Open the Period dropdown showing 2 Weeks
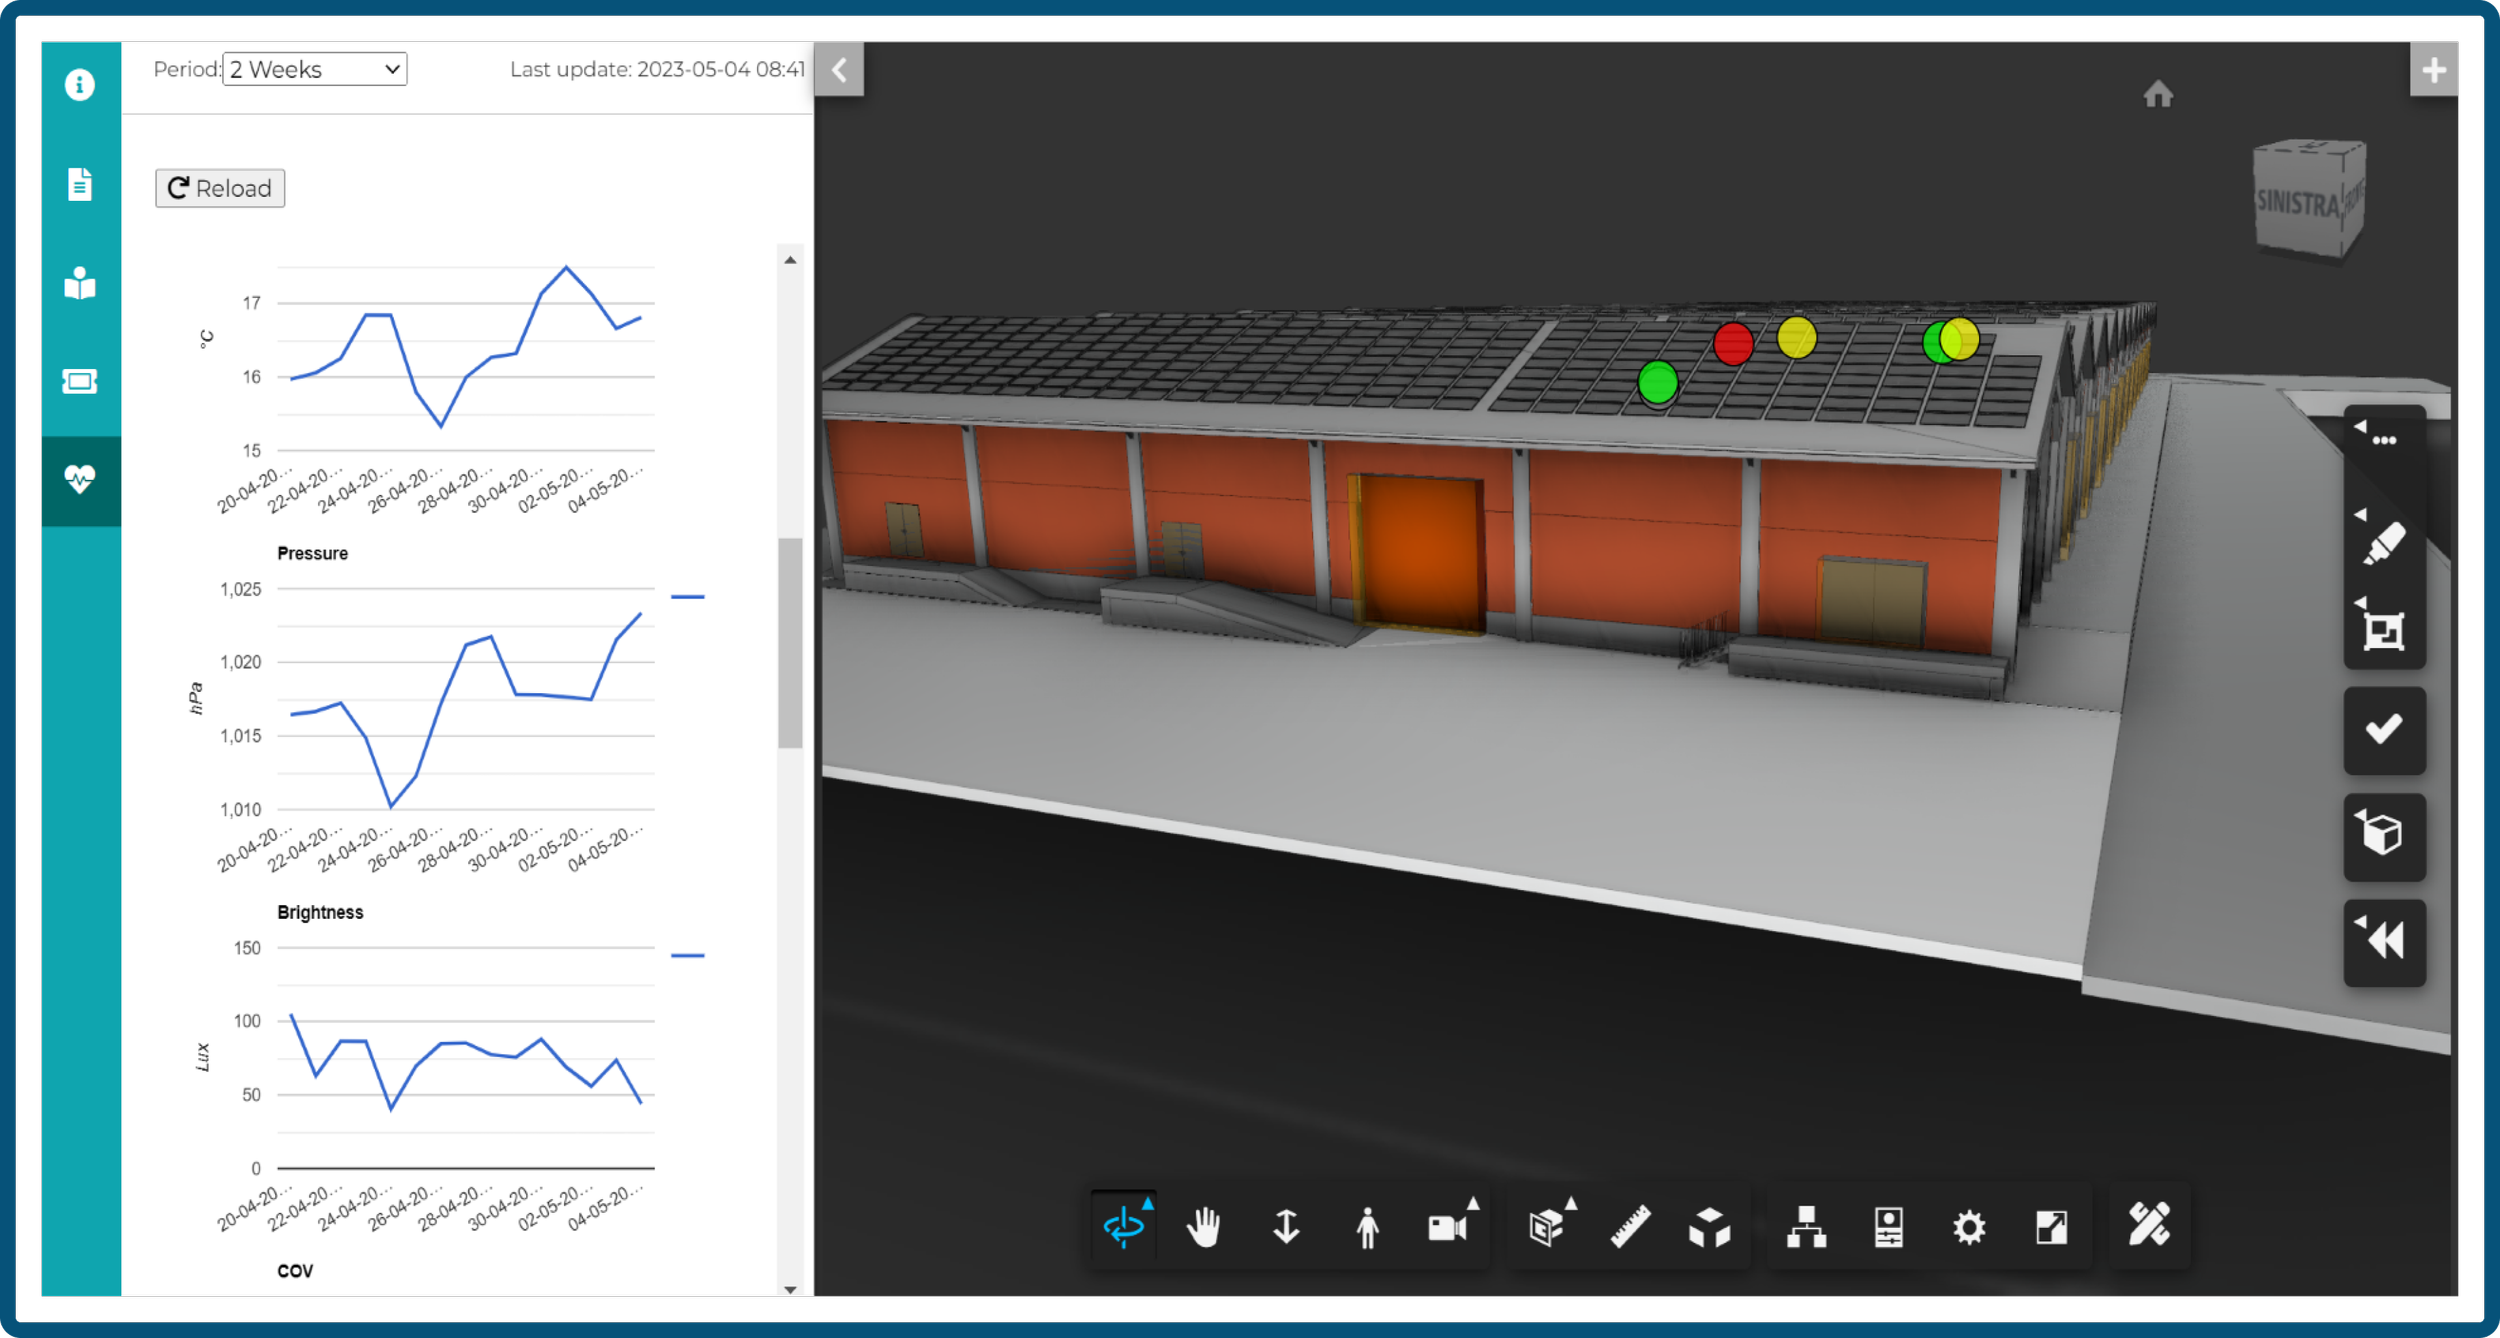The height and width of the screenshot is (1338, 2500). coord(314,69)
